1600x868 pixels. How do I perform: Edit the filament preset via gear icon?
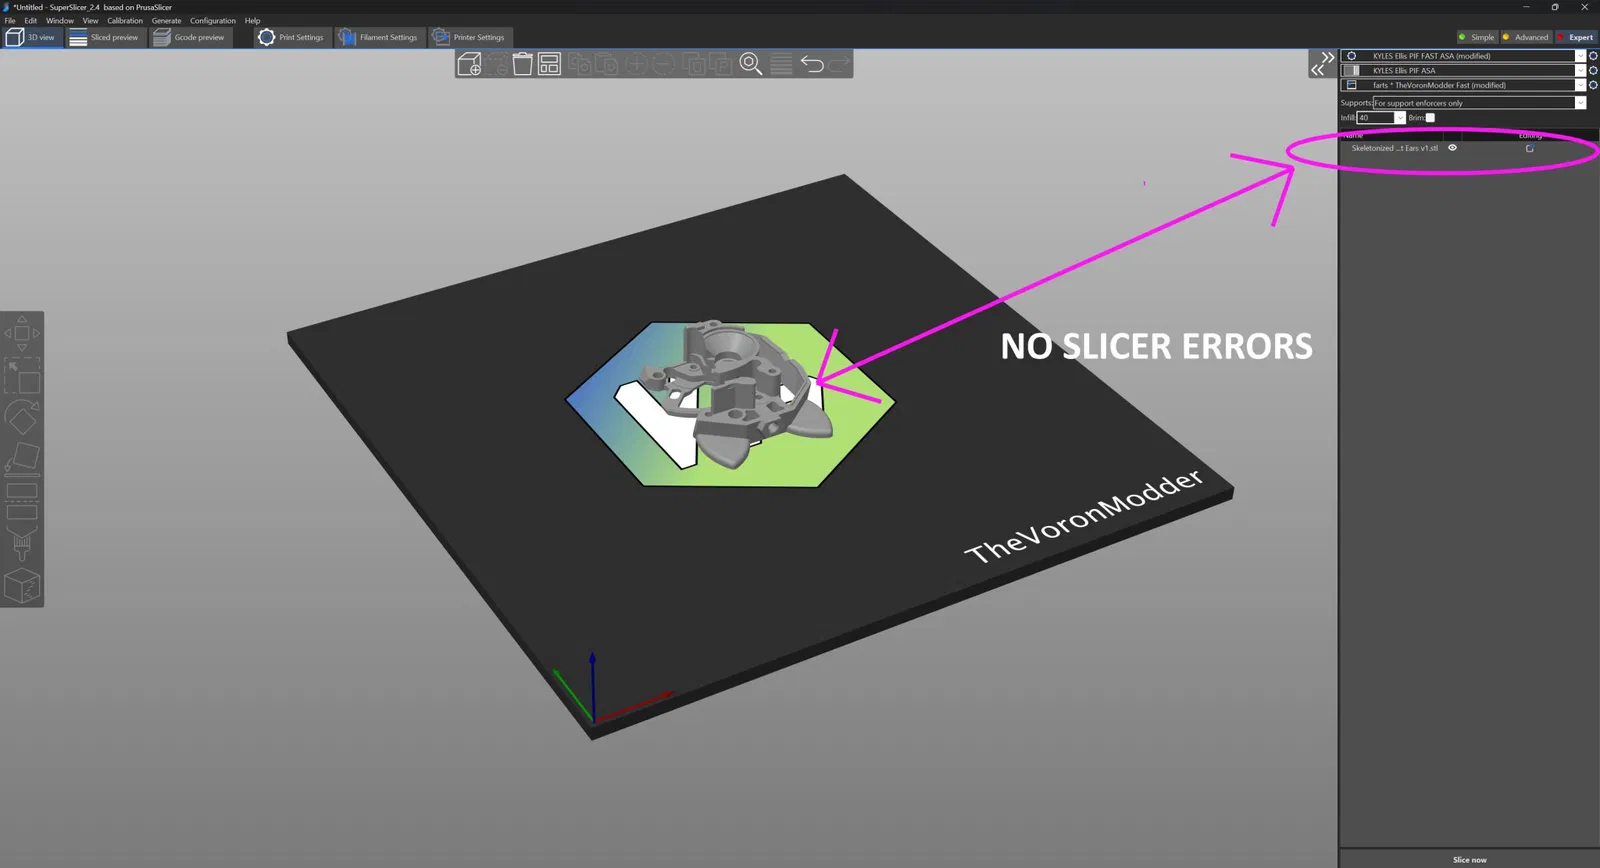1593,70
